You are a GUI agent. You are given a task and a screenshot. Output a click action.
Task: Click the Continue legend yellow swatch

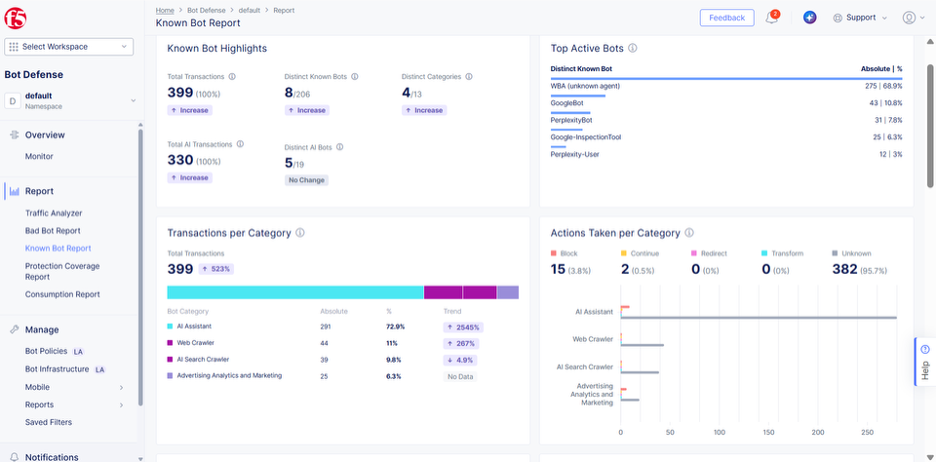click(x=624, y=253)
